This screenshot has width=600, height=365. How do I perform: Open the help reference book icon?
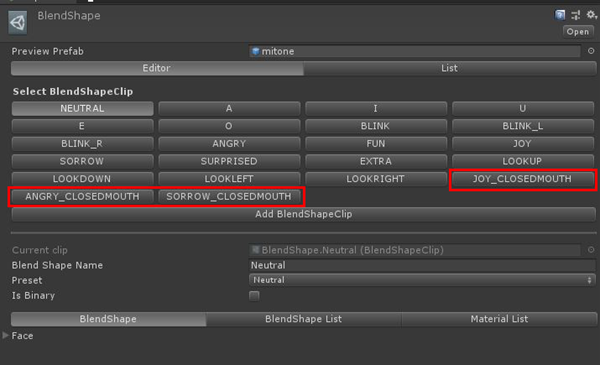560,15
